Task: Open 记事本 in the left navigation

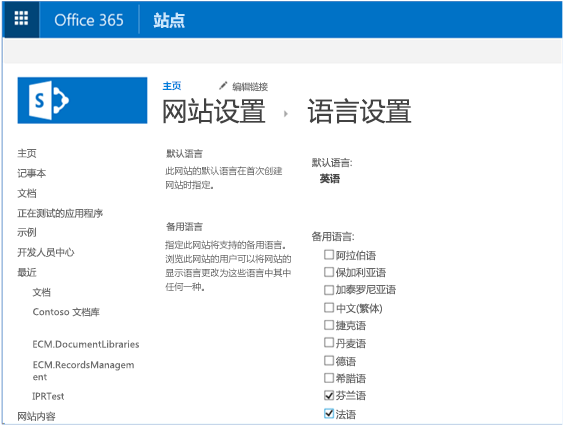Action: [32, 173]
